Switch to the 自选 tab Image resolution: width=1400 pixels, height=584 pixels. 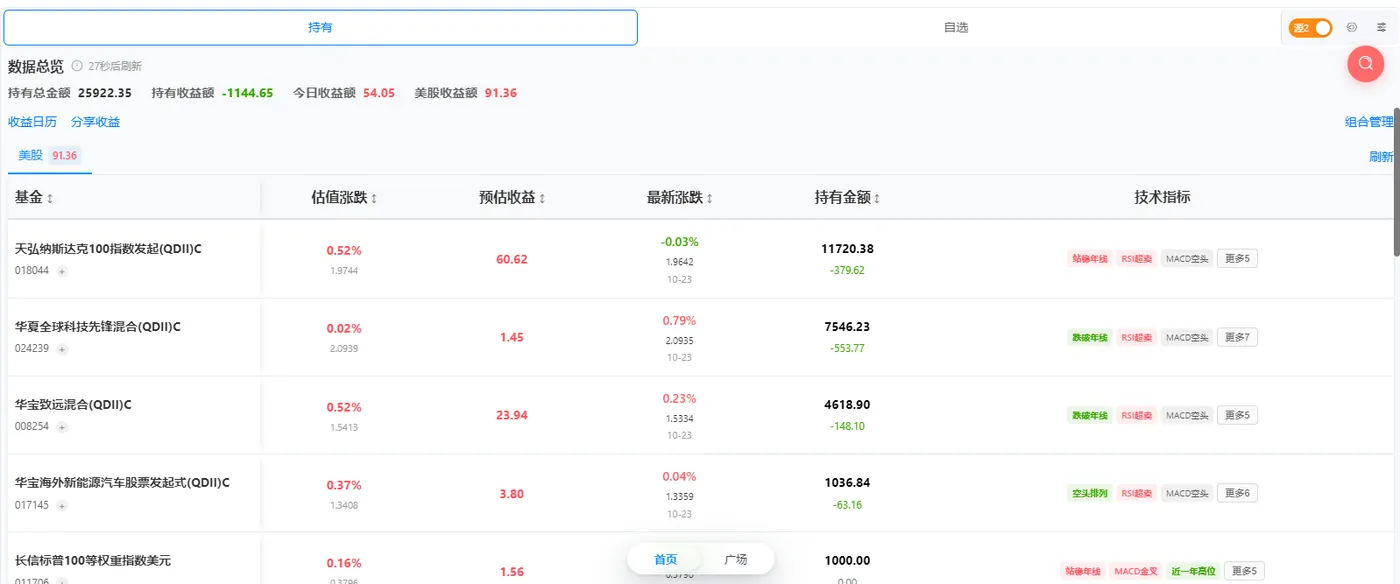956,28
